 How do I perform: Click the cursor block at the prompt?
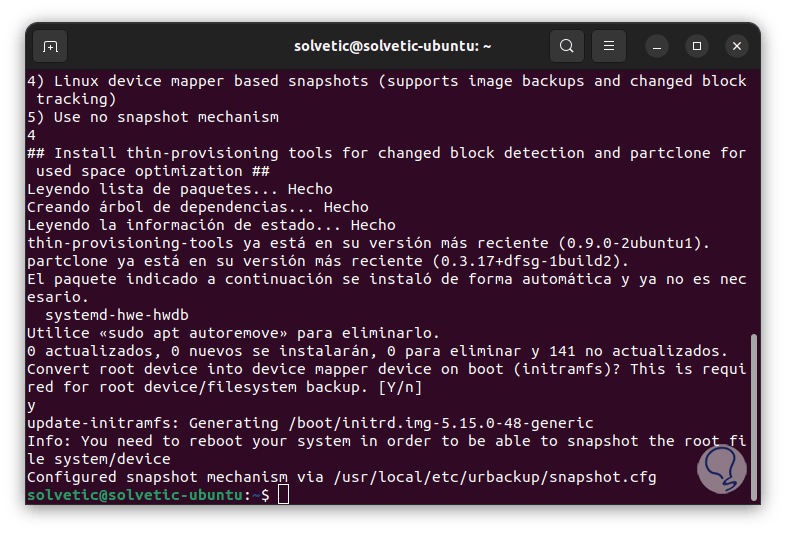pyautogui.click(x=283, y=495)
